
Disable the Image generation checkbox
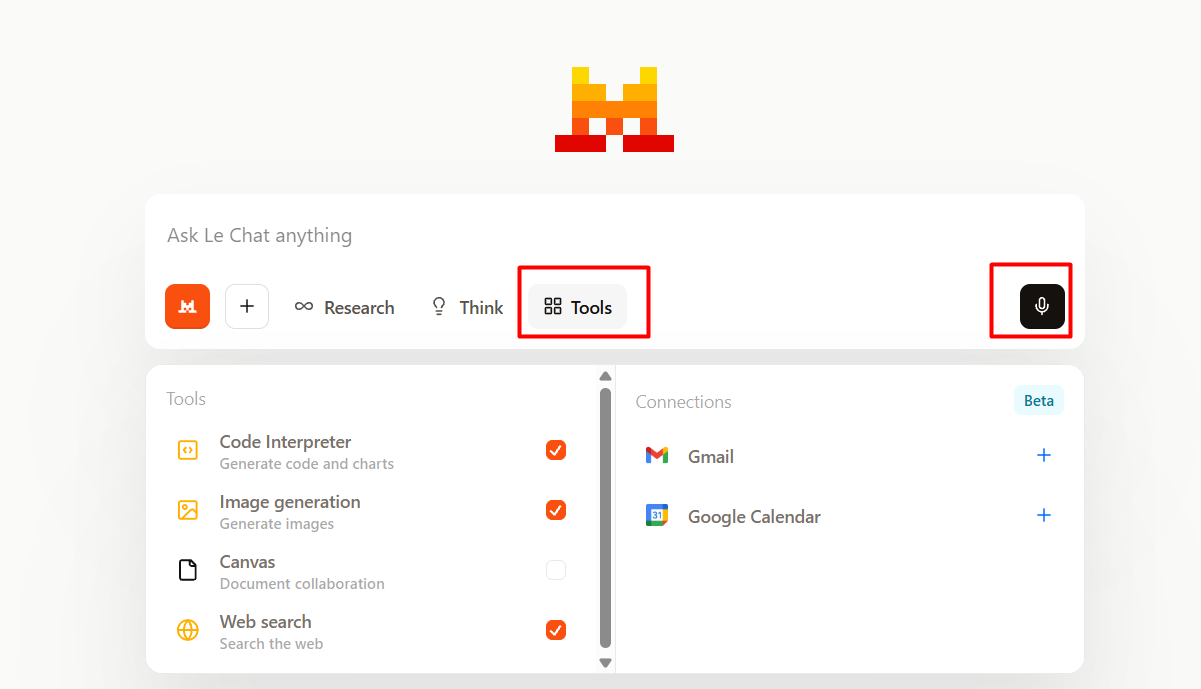pyautogui.click(x=556, y=510)
